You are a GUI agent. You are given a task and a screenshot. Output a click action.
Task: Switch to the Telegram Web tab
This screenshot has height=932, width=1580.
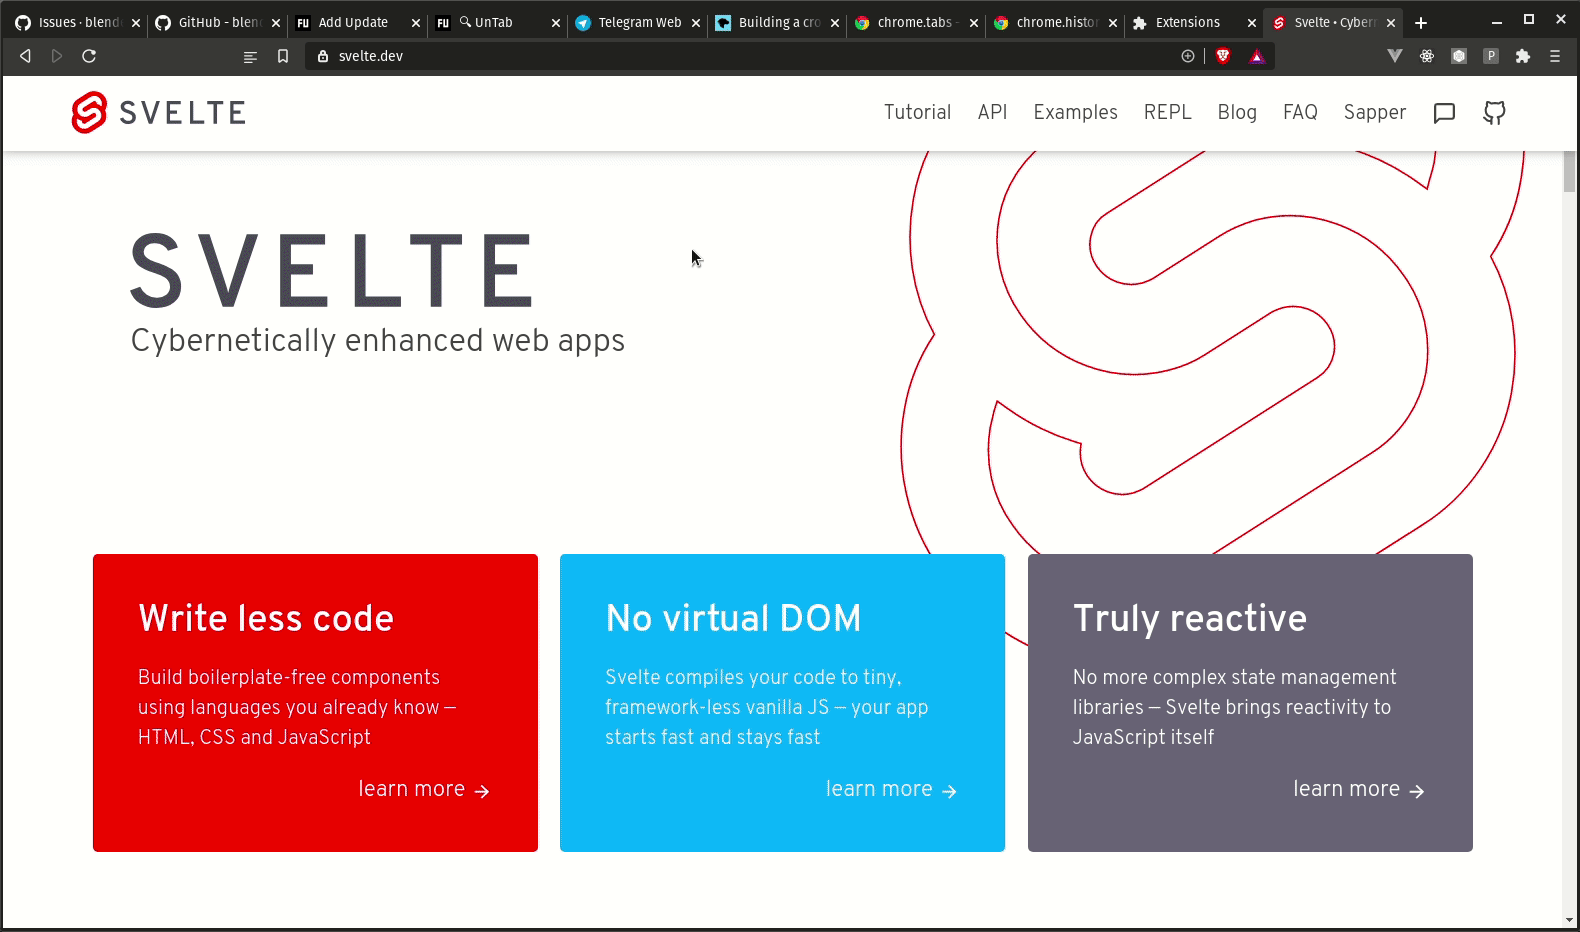[x=638, y=22]
